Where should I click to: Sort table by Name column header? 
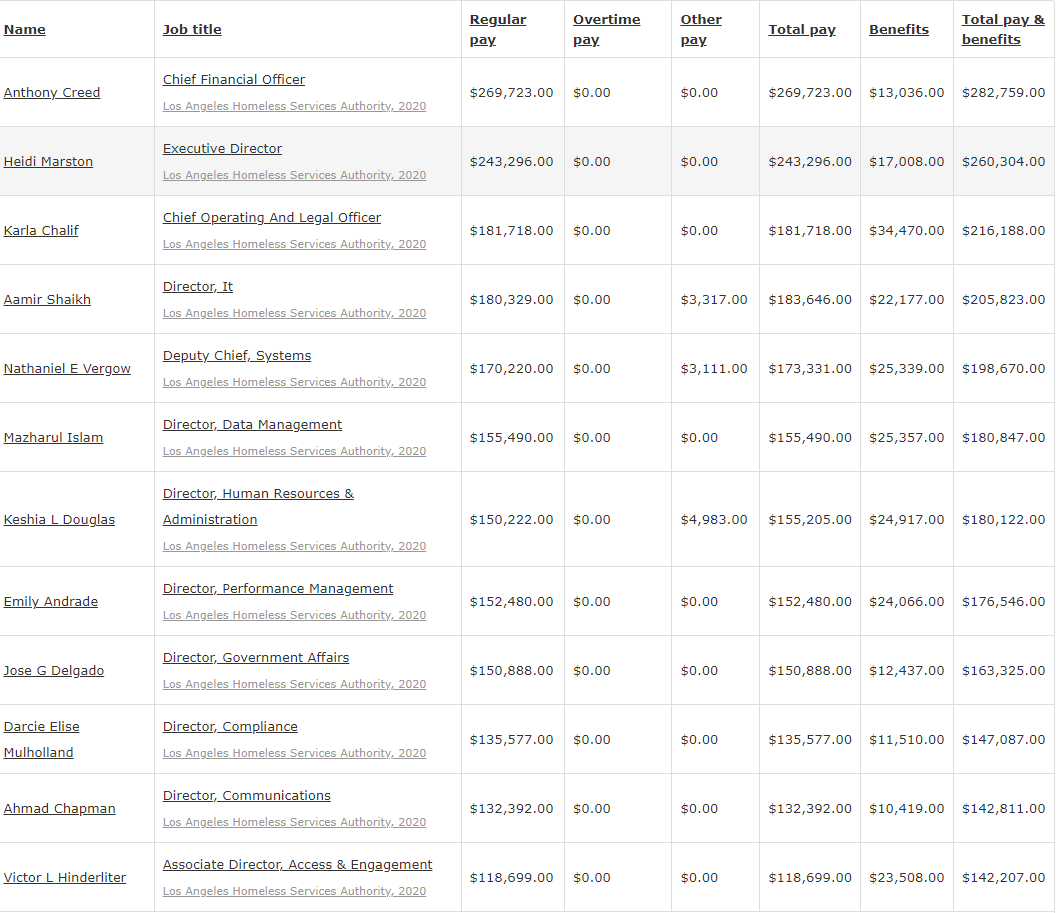click(24, 29)
